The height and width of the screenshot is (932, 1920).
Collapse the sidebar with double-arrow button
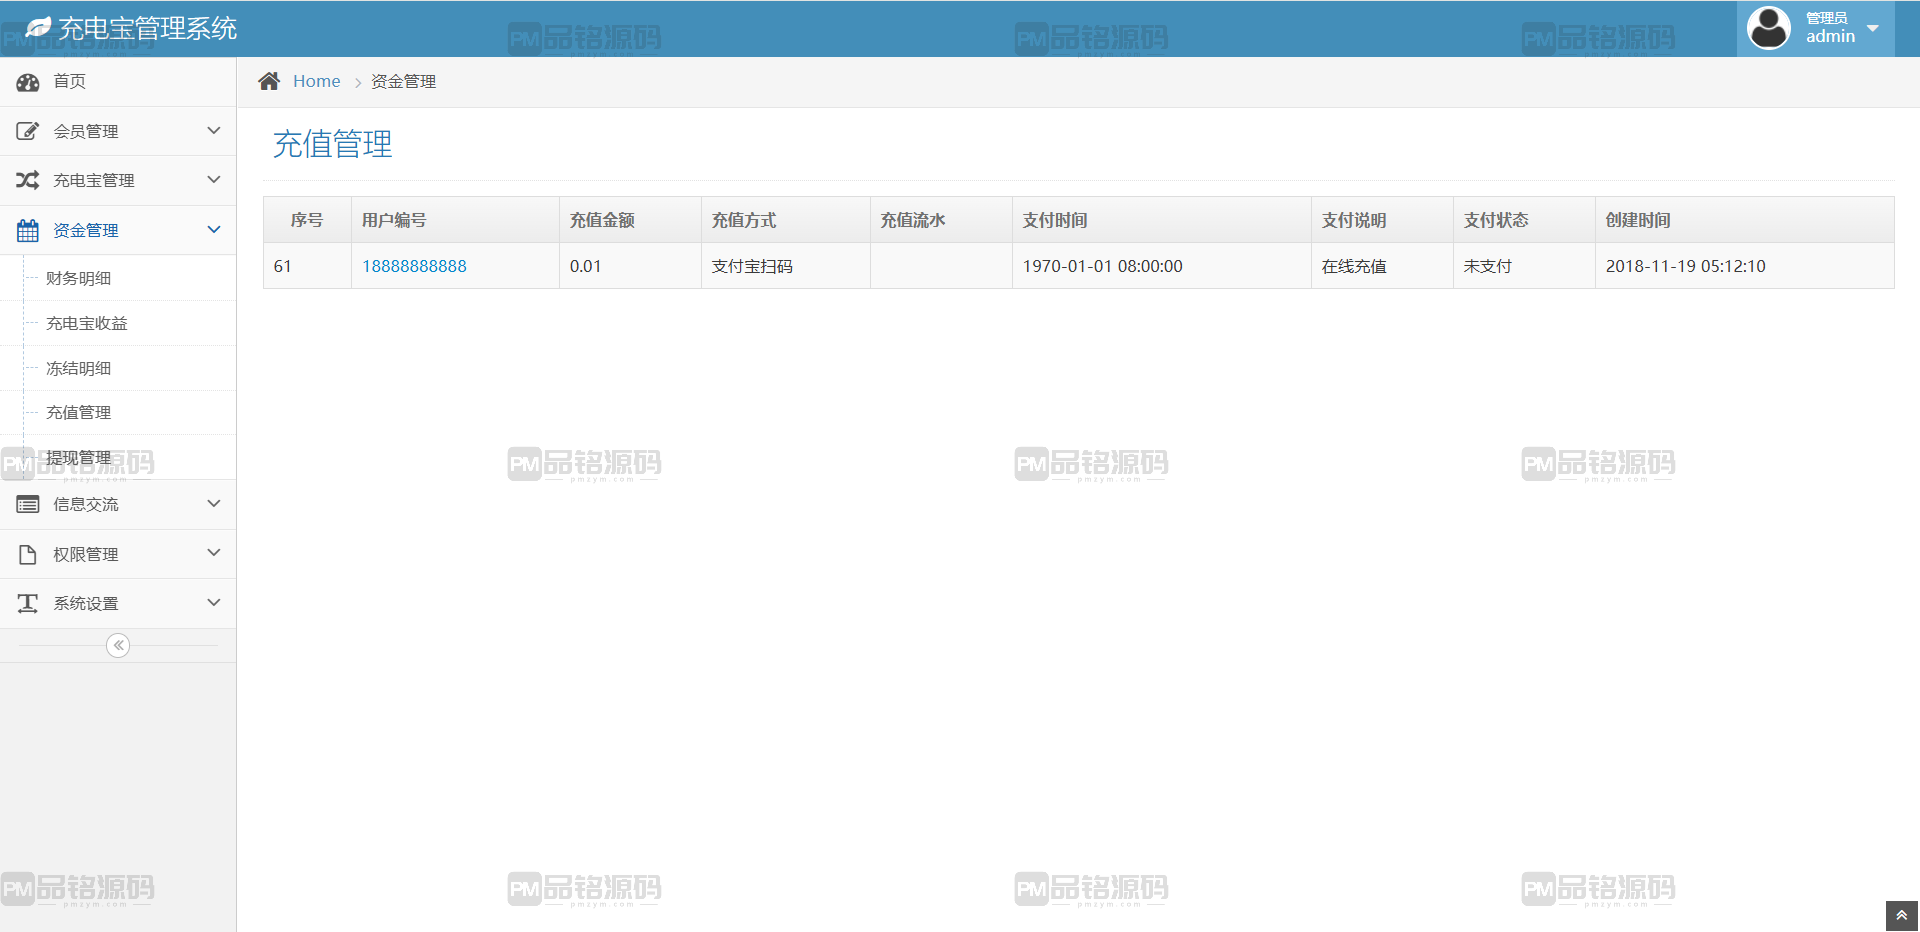pos(118,645)
